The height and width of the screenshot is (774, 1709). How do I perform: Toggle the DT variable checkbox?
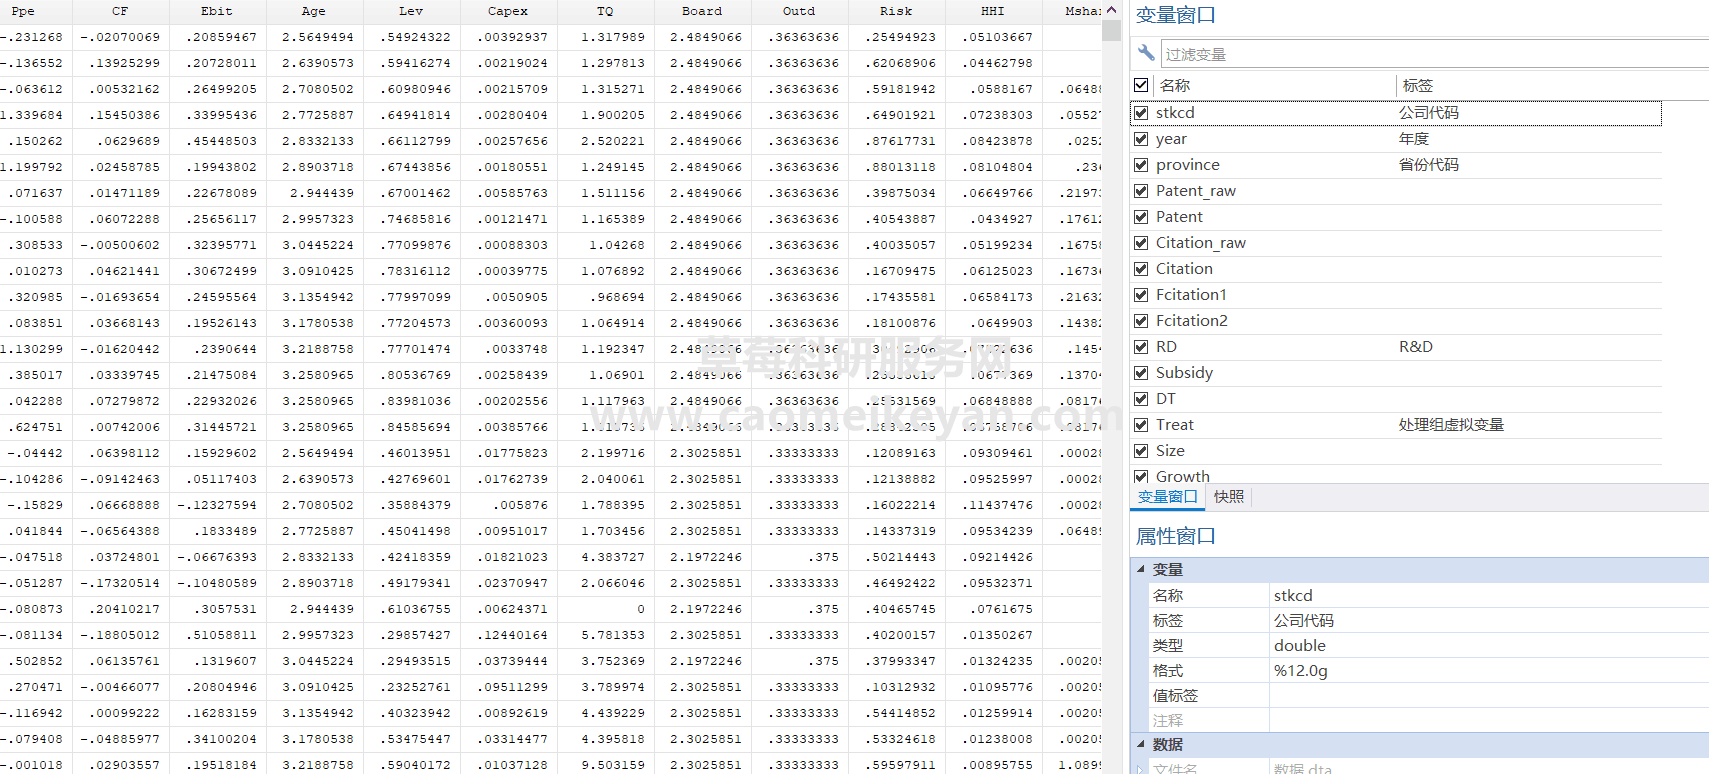[x=1141, y=399]
